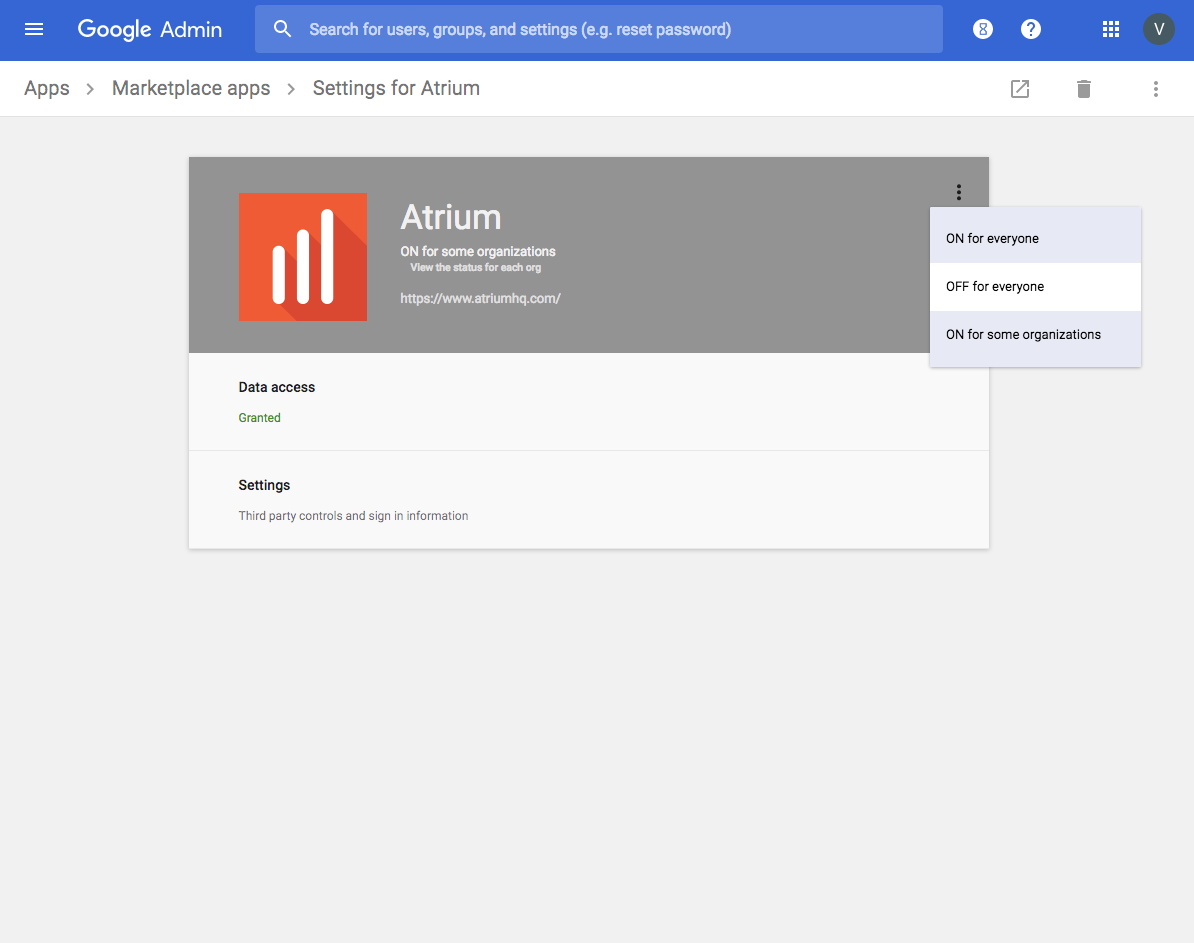The height and width of the screenshot is (943, 1194).
Task: Open the hourglass tasks icon
Action: click(x=982, y=29)
